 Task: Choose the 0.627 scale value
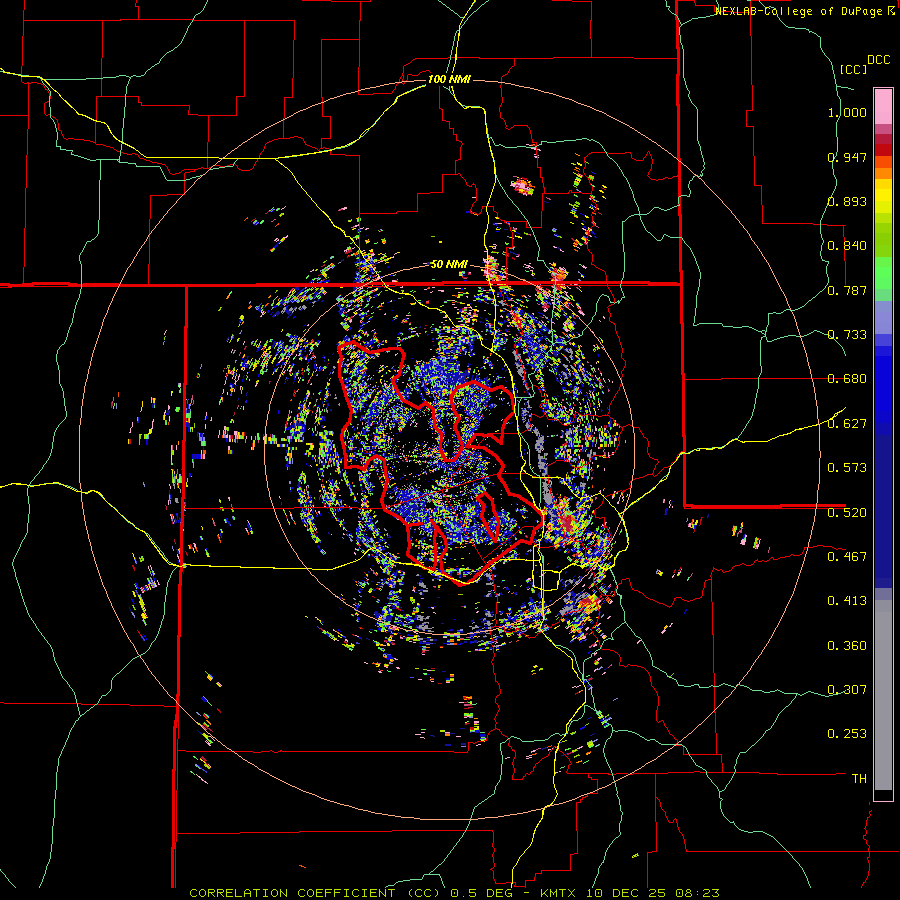tap(847, 424)
